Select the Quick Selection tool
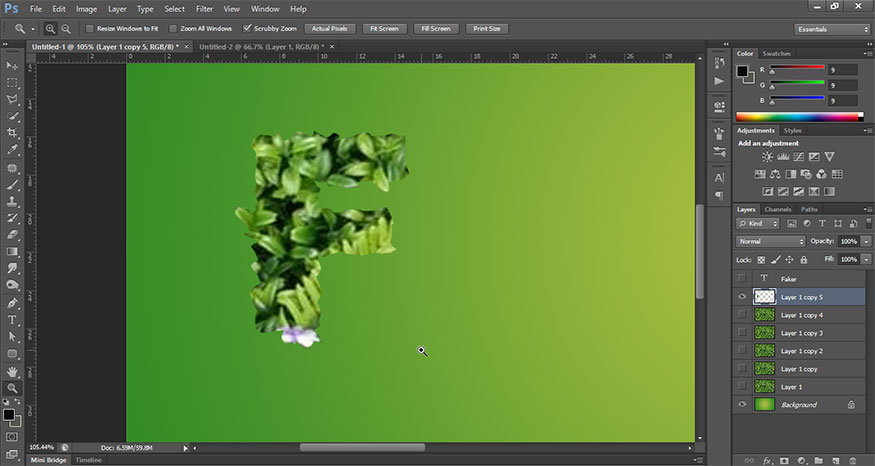Viewport: 875px width, 466px height. 12,116
